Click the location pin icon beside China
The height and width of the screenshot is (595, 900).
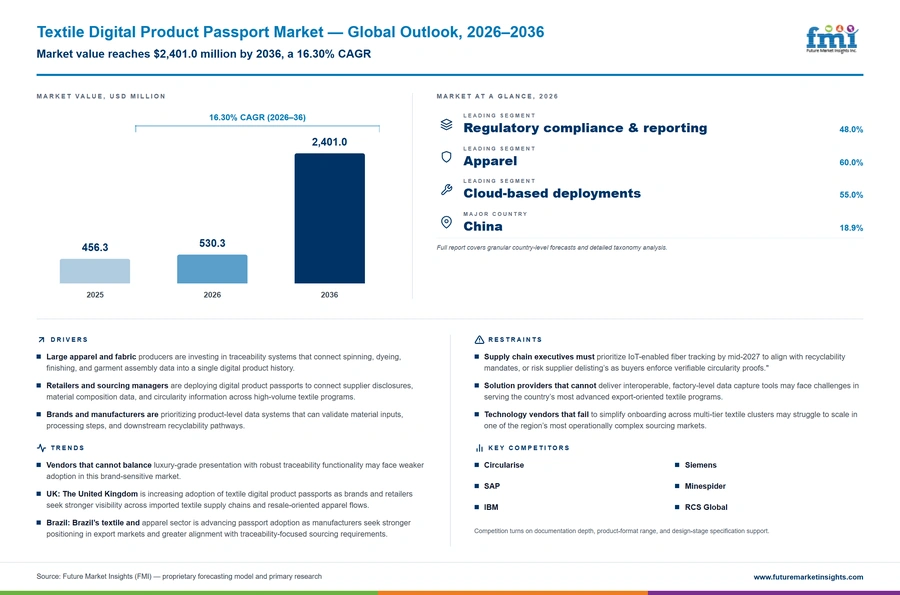[446, 223]
